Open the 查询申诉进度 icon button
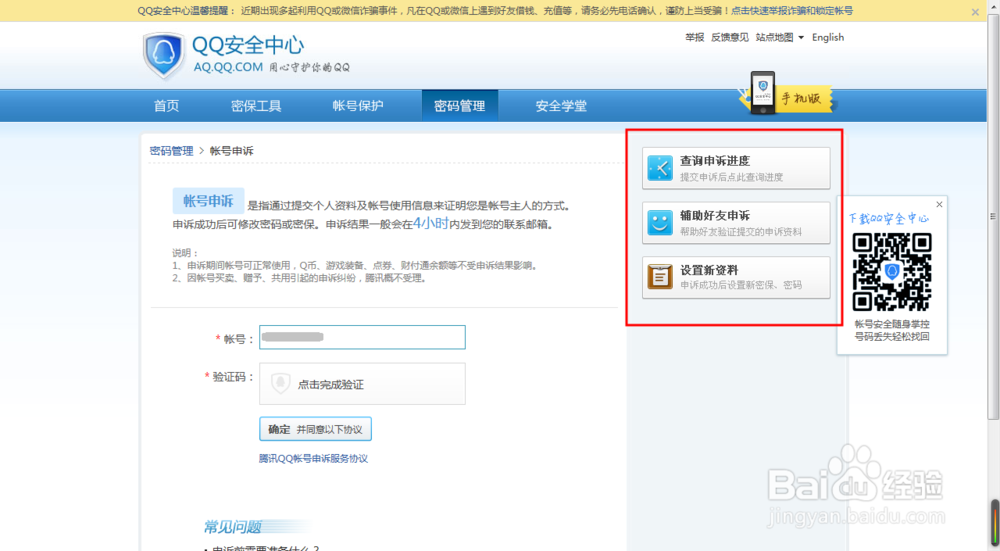 [x=660, y=168]
